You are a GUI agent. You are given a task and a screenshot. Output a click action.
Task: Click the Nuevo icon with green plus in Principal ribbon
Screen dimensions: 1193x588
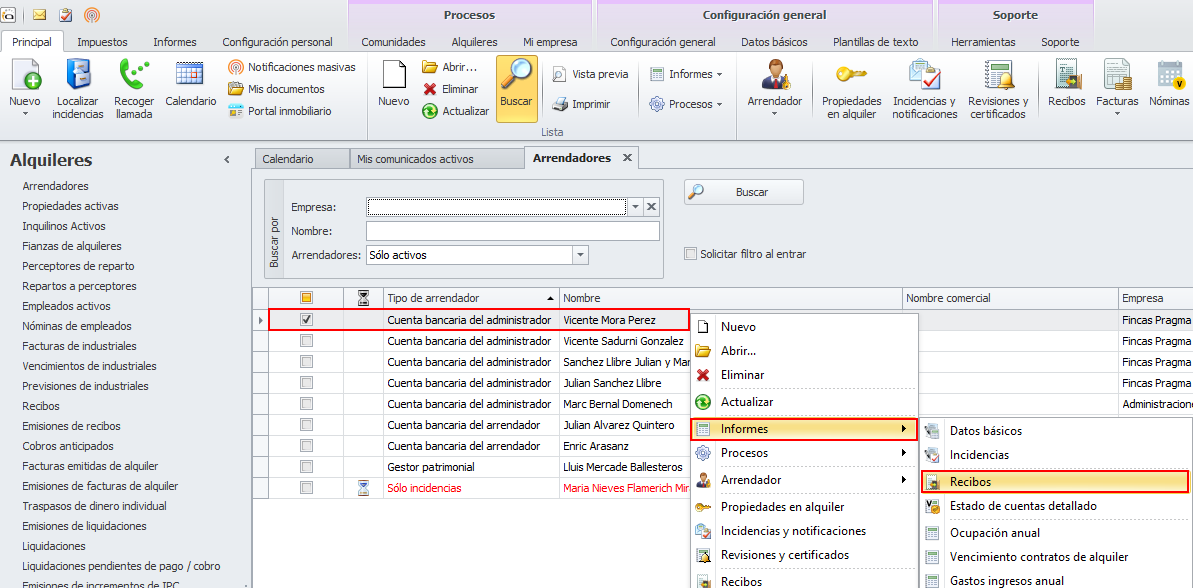(24, 76)
